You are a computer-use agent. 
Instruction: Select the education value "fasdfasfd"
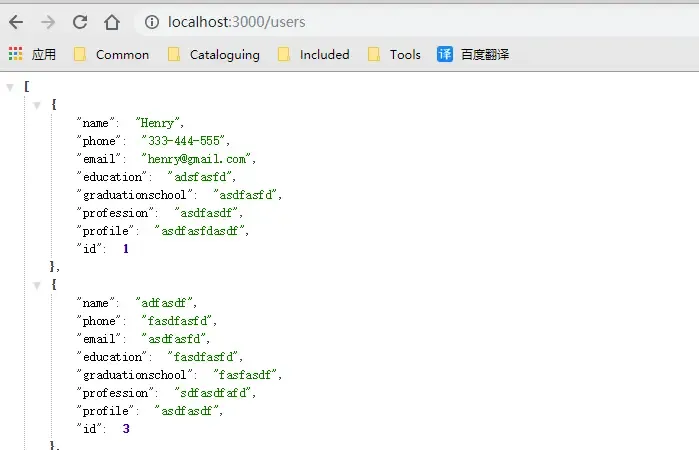[x=203, y=357]
